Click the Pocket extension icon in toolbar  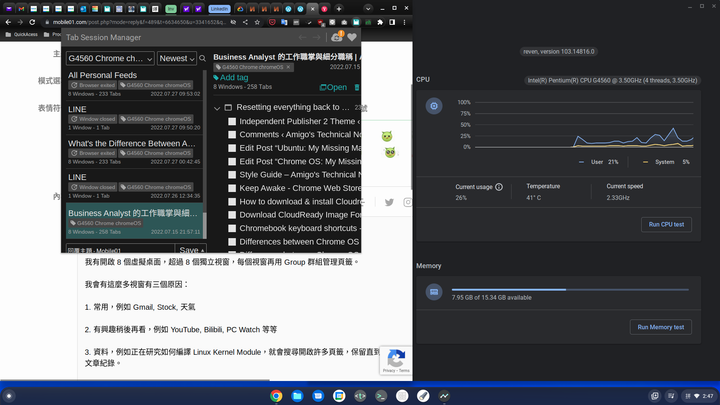click(x=272, y=22)
